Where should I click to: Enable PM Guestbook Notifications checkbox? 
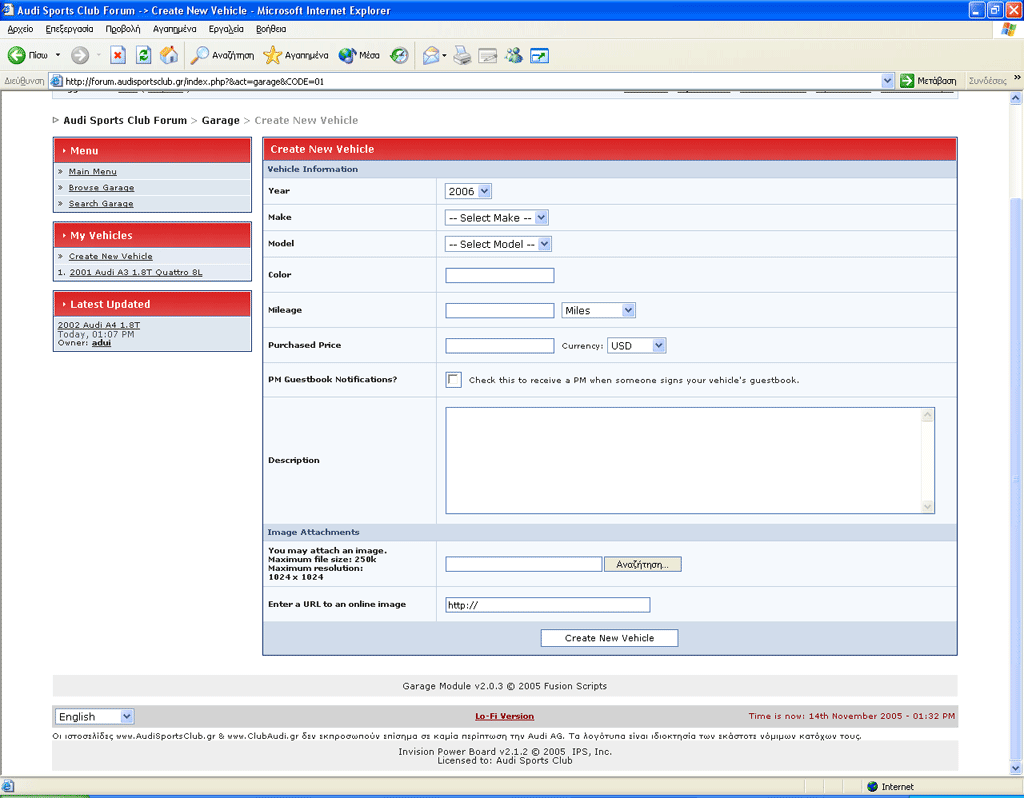[x=454, y=380]
